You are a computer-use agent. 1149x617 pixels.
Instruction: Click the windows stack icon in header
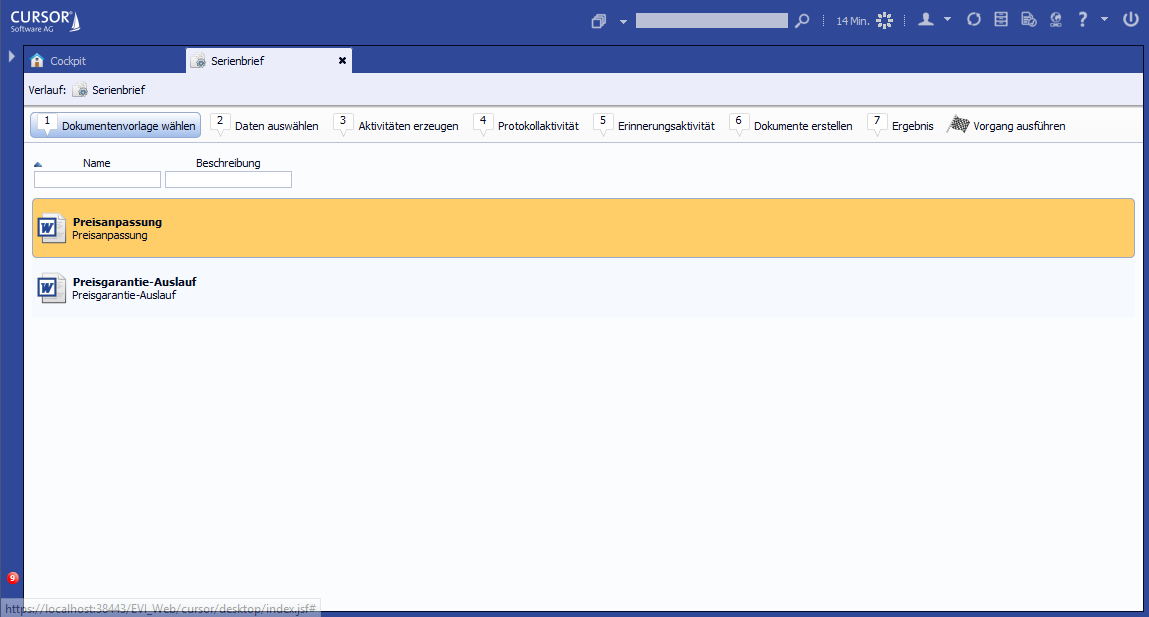point(599,21)
